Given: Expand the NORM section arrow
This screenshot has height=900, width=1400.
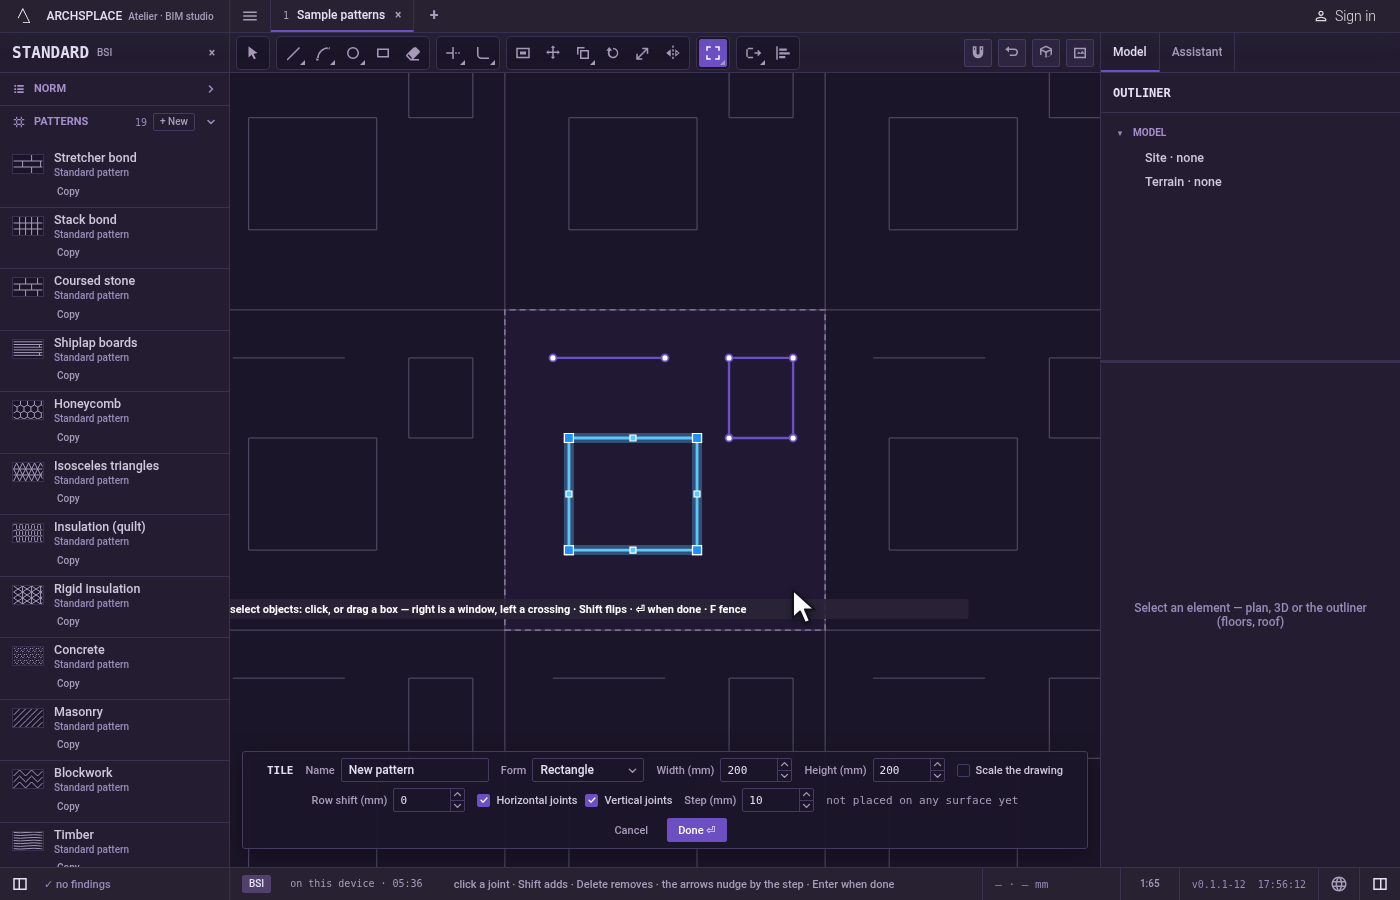Looking at the screenshot, I should click(x=211, y=89).
